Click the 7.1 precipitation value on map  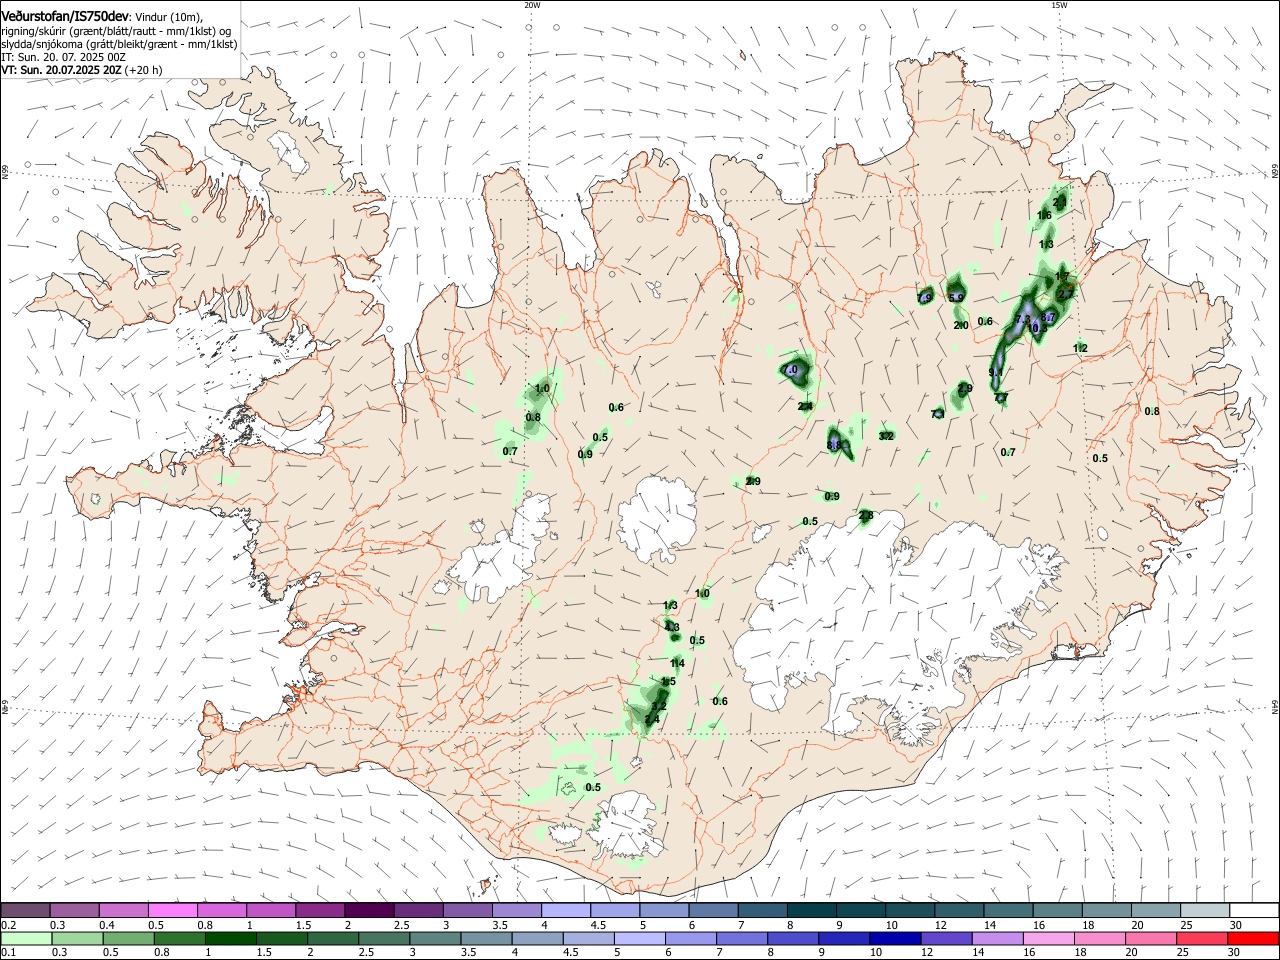[x=938, y=413]
